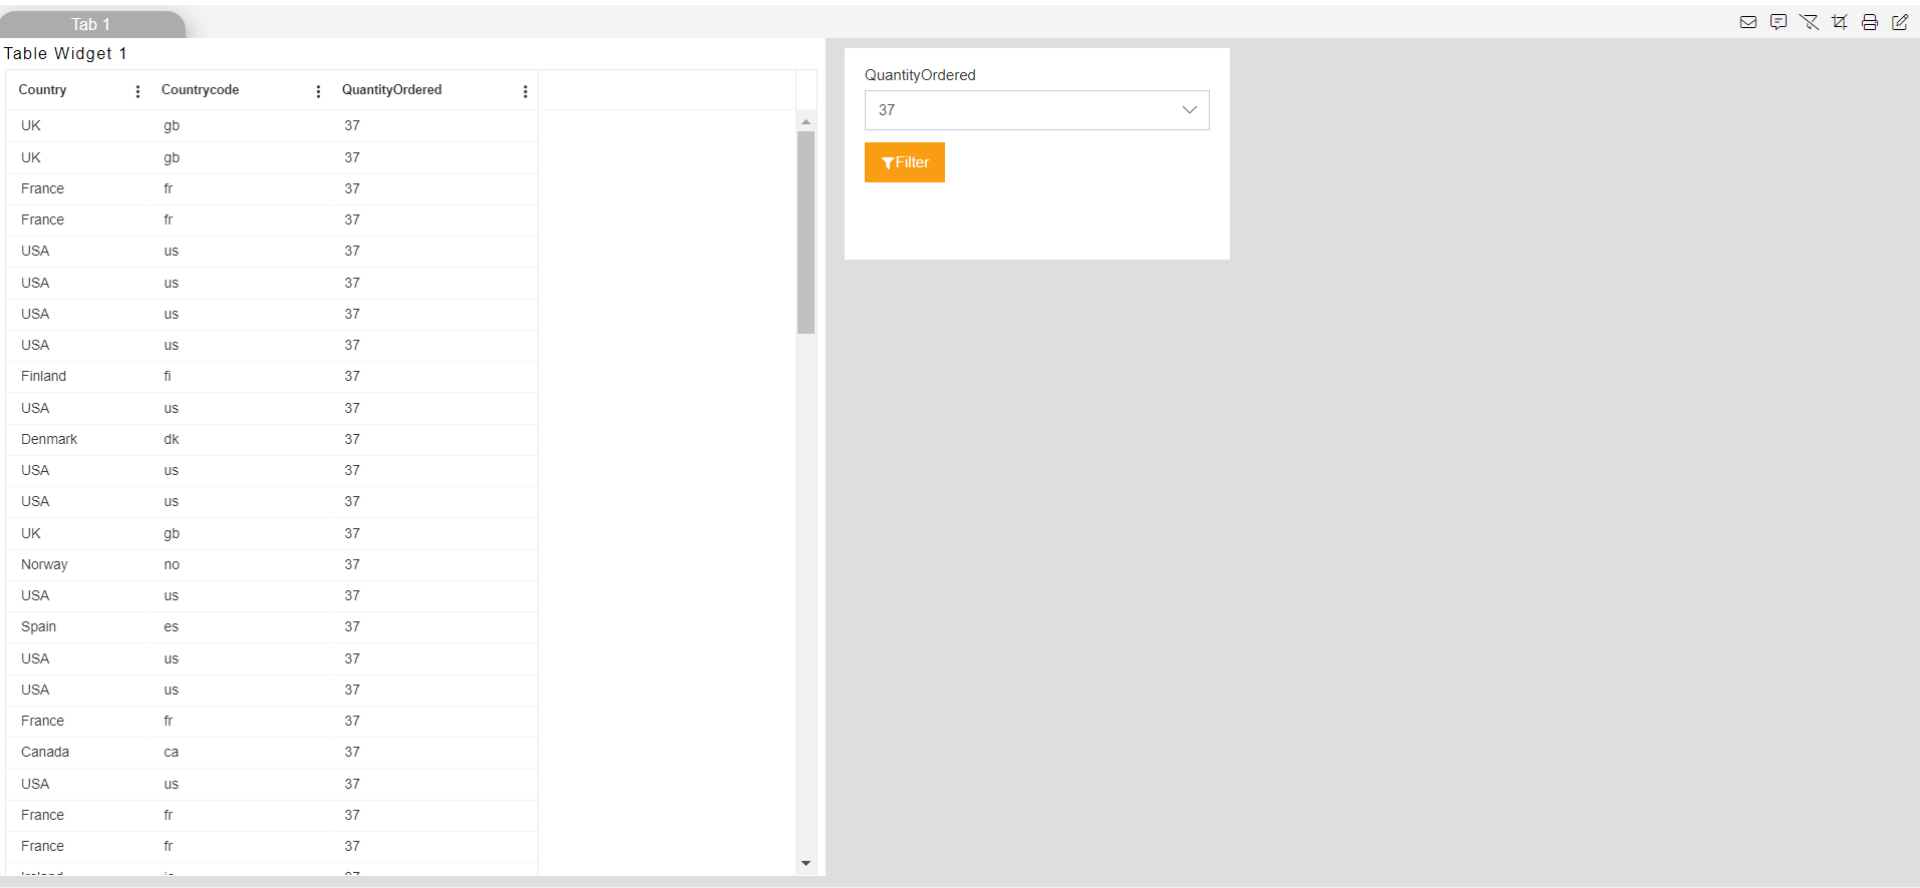Click the crop snapshot icon

point(1839,22)
